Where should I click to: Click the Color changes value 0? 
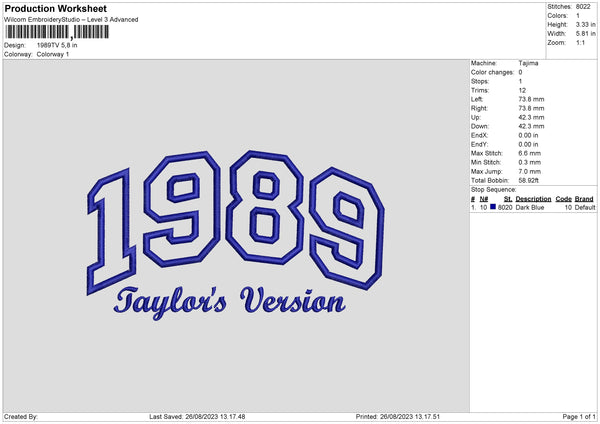520,72
